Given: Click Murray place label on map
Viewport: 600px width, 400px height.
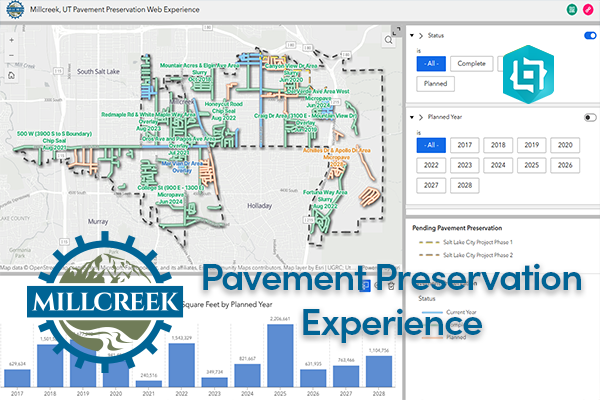Looking at the screenshot, I should tap(98, 222).
